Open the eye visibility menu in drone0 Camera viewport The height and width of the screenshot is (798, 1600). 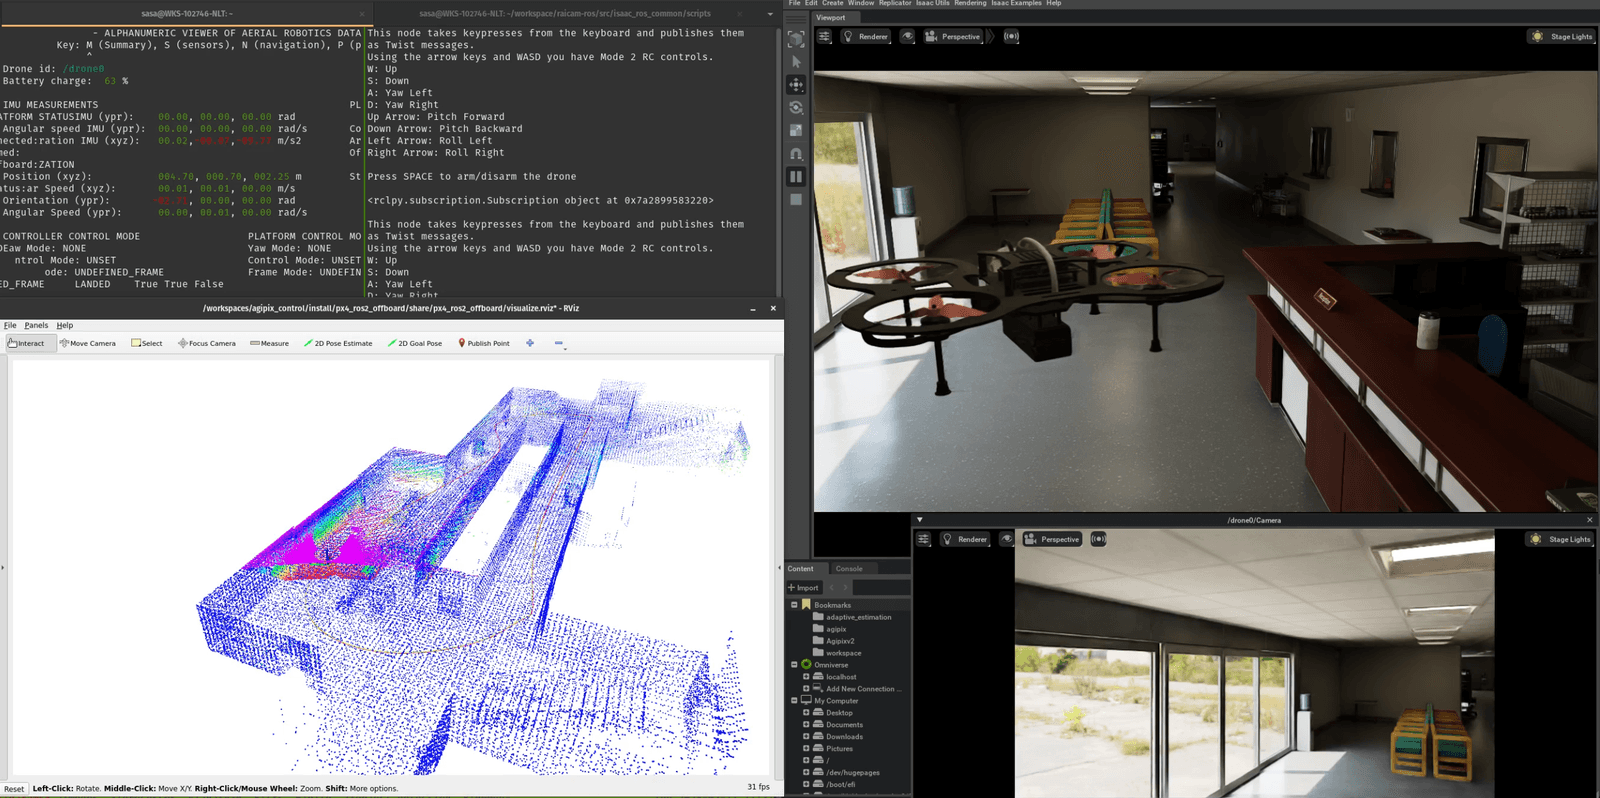point(1006,539)
